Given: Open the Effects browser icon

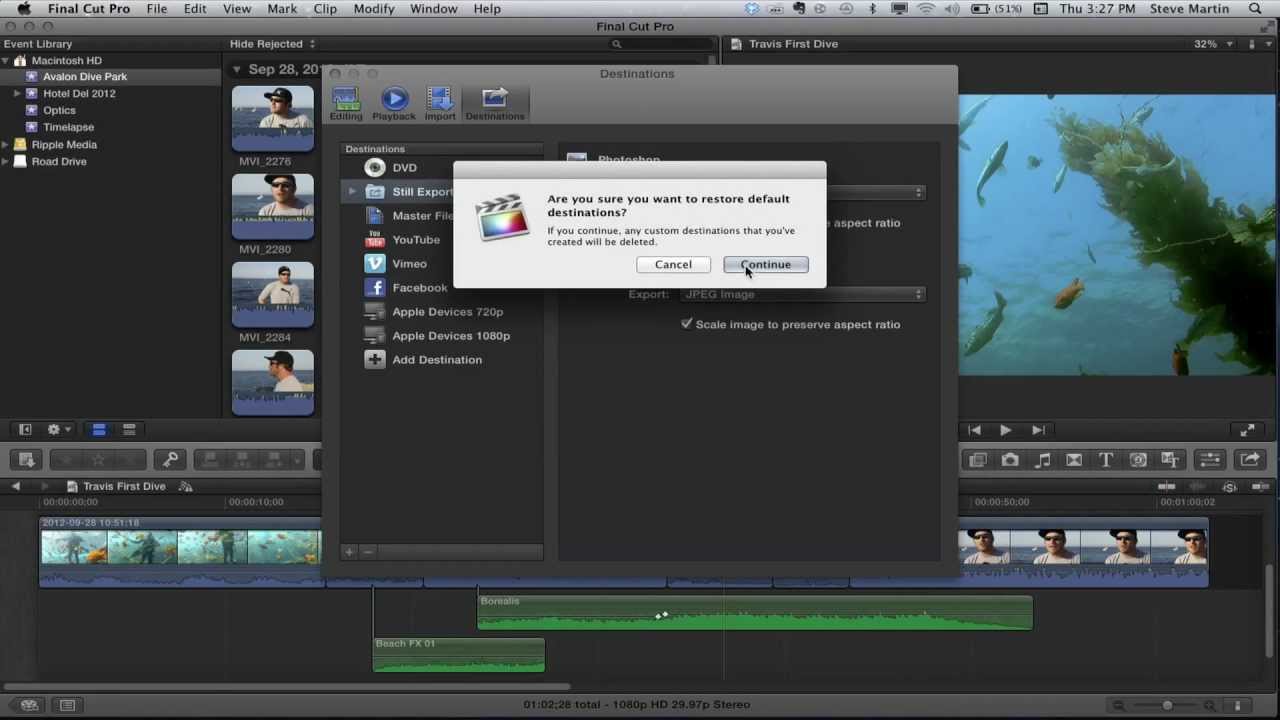Looking at the screenshot, I should pyautogui.click(x=978, y=460).
